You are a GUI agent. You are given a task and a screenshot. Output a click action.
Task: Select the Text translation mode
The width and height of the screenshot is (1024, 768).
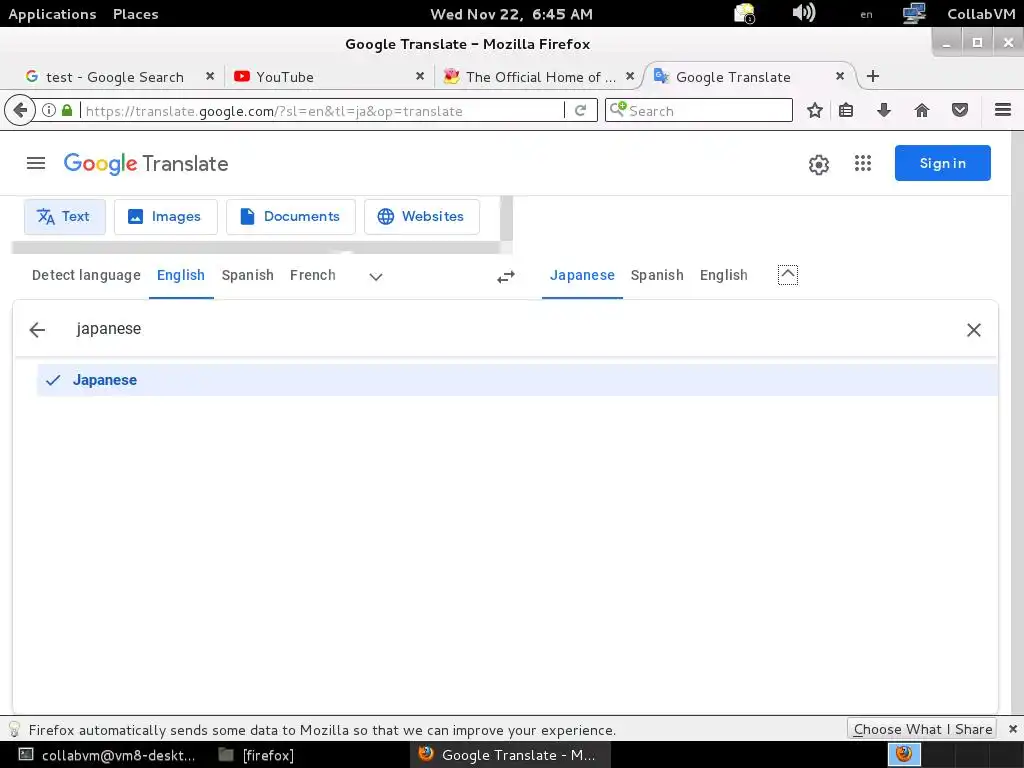pyautogui.click(x=65, y=216)
